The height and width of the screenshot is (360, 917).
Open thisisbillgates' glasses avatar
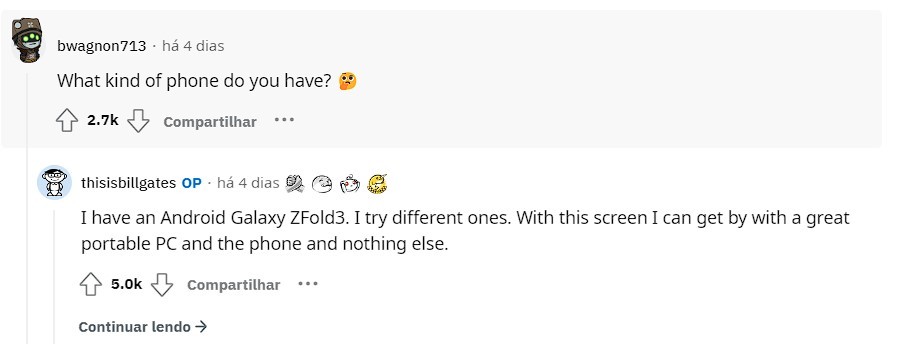[54, 182]
